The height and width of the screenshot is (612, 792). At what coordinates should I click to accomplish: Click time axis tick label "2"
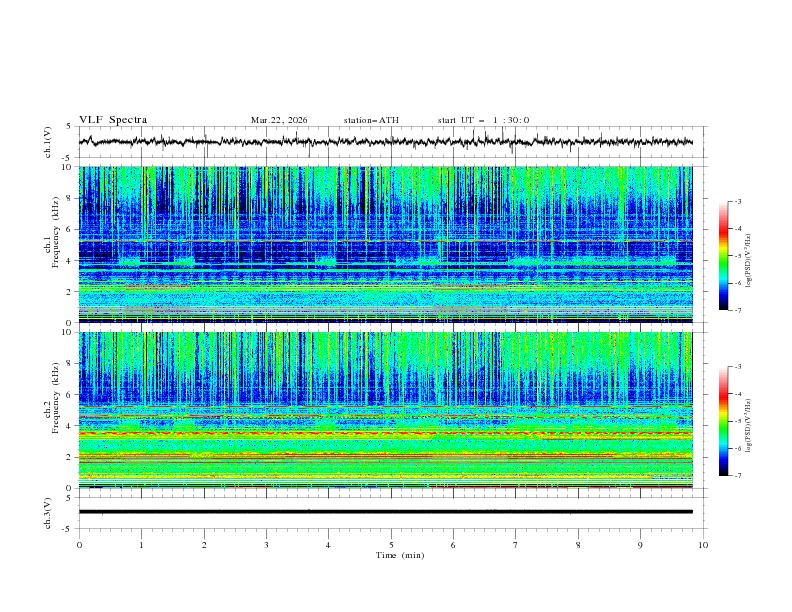click(x=204, y=545)
